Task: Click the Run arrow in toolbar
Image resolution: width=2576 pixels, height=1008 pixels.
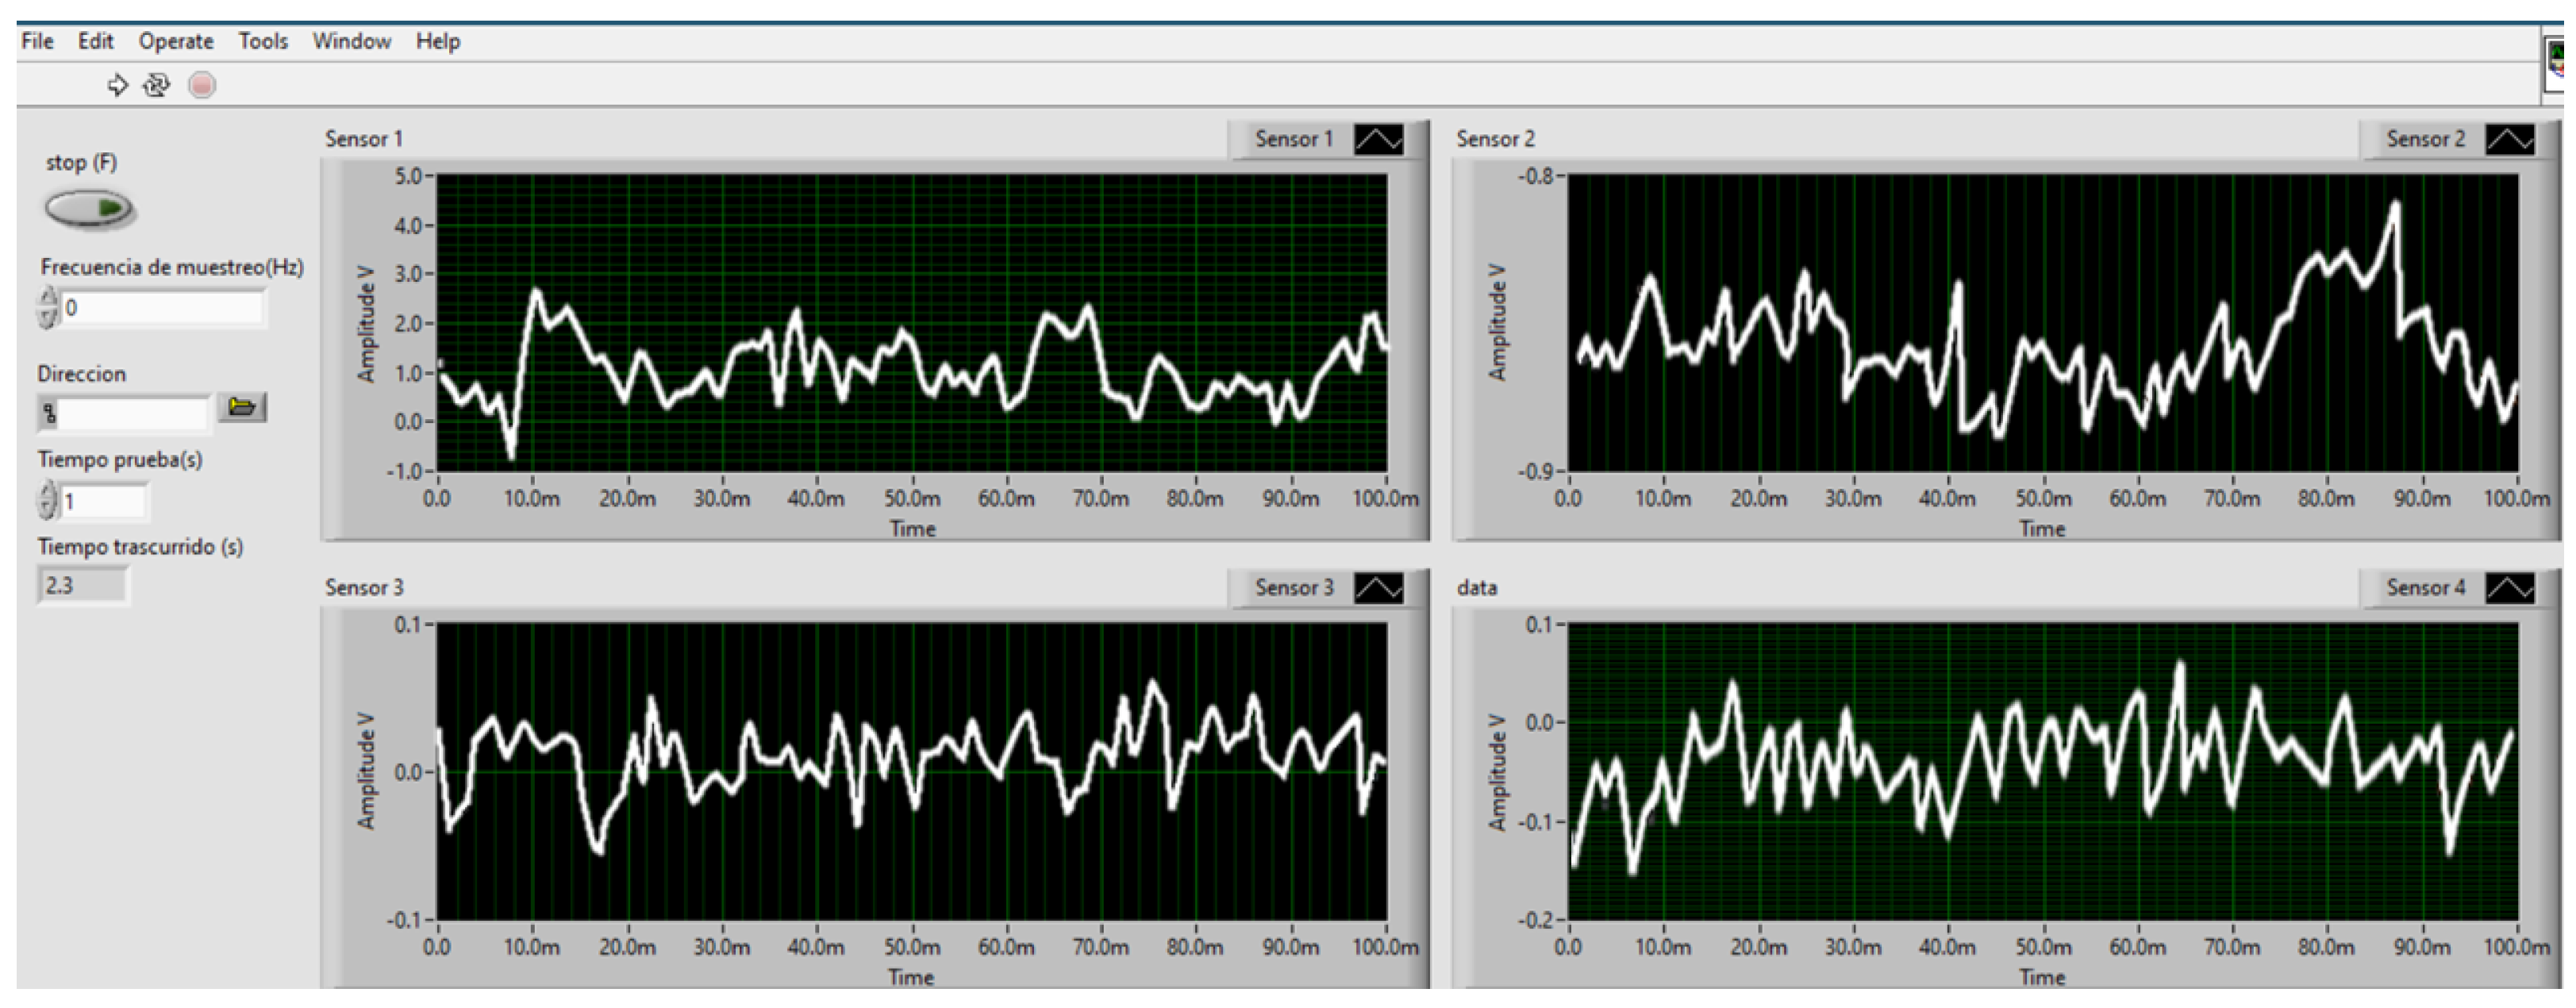Action: (117, 85)
